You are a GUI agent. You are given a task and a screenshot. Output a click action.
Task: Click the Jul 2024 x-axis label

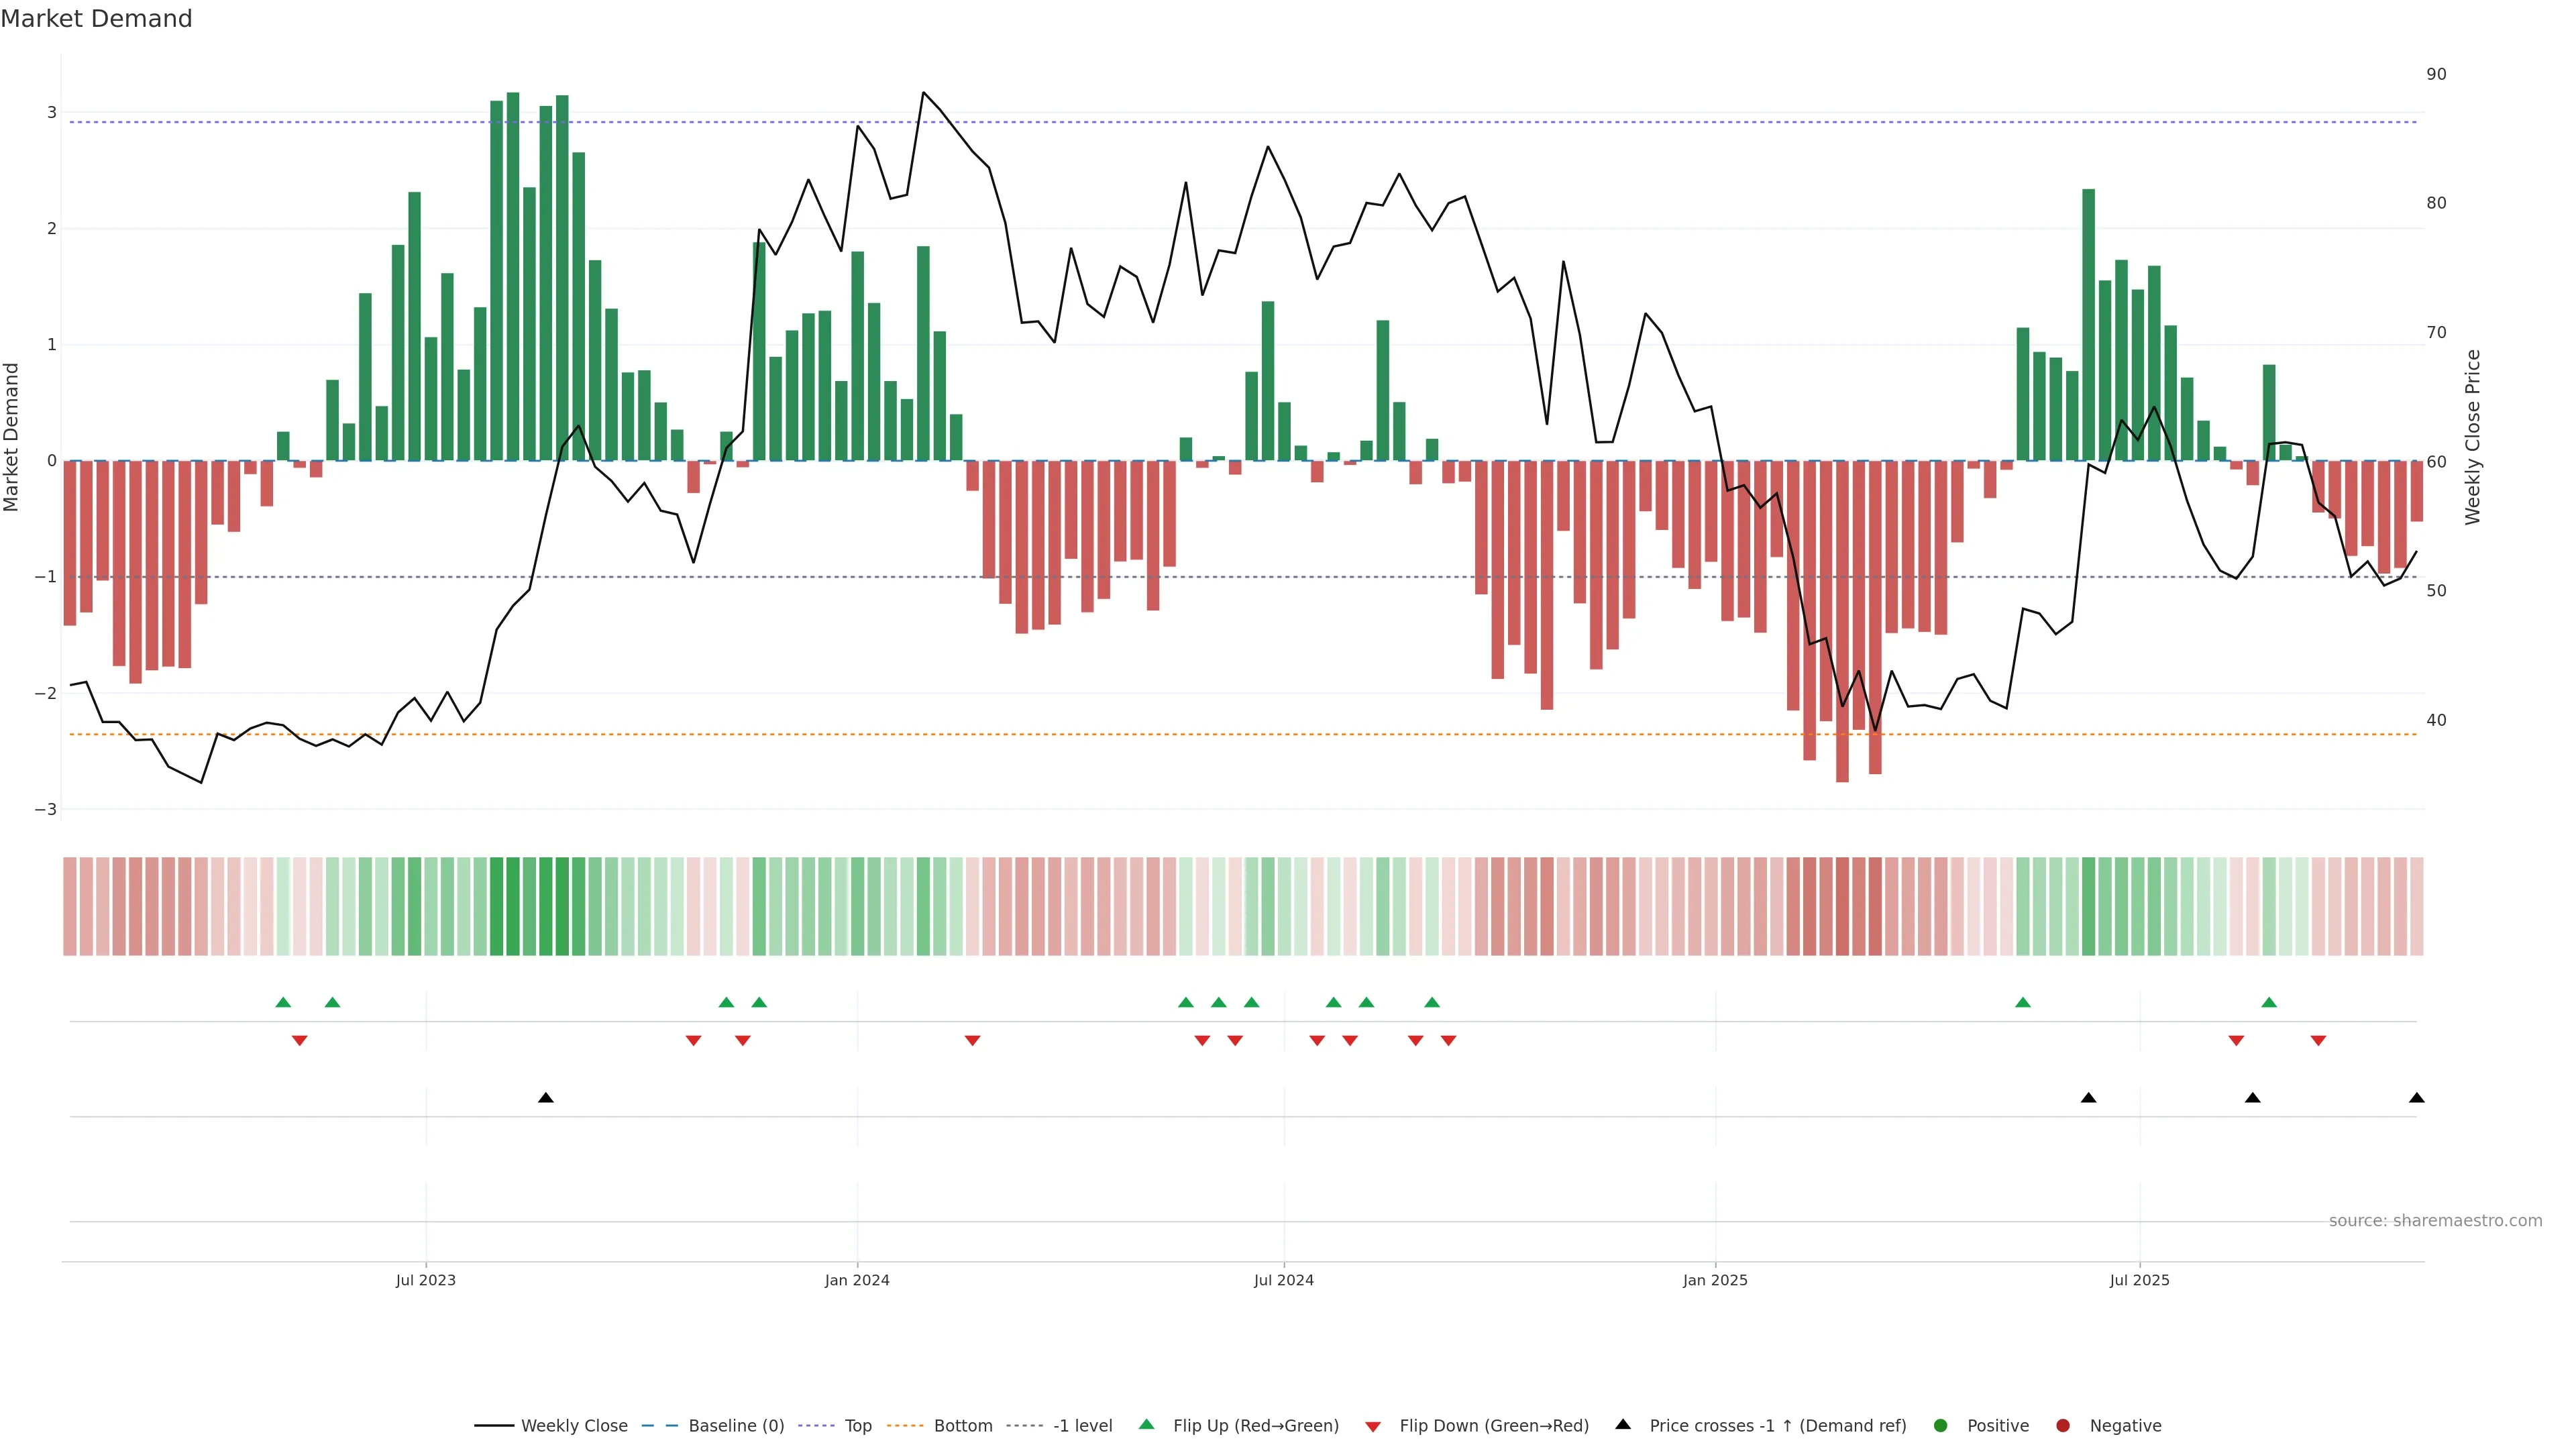pyautogui.click(x=1283, y=1280)
